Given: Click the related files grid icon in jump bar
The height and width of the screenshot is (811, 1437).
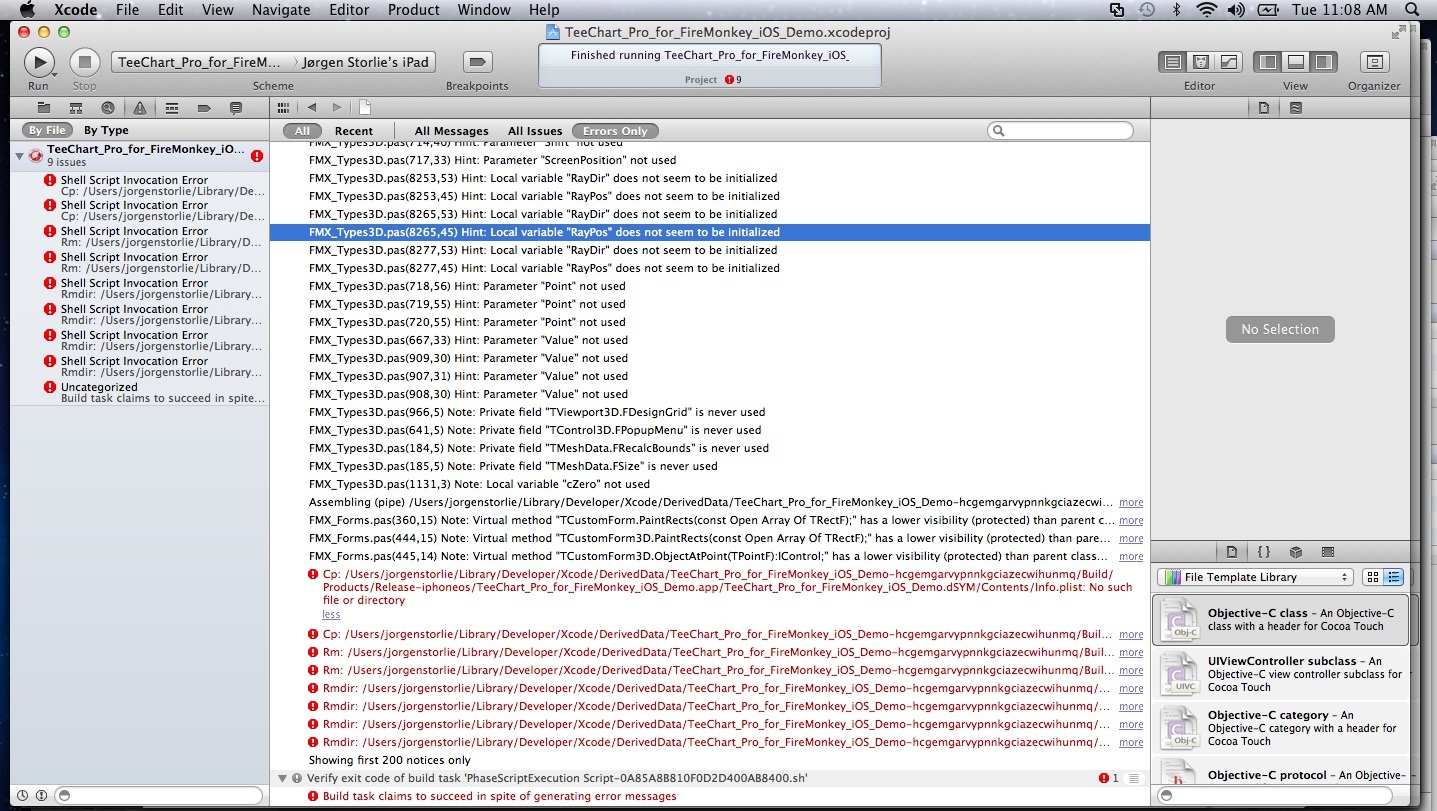Looking at the screenshot, I should coord(283,107).
